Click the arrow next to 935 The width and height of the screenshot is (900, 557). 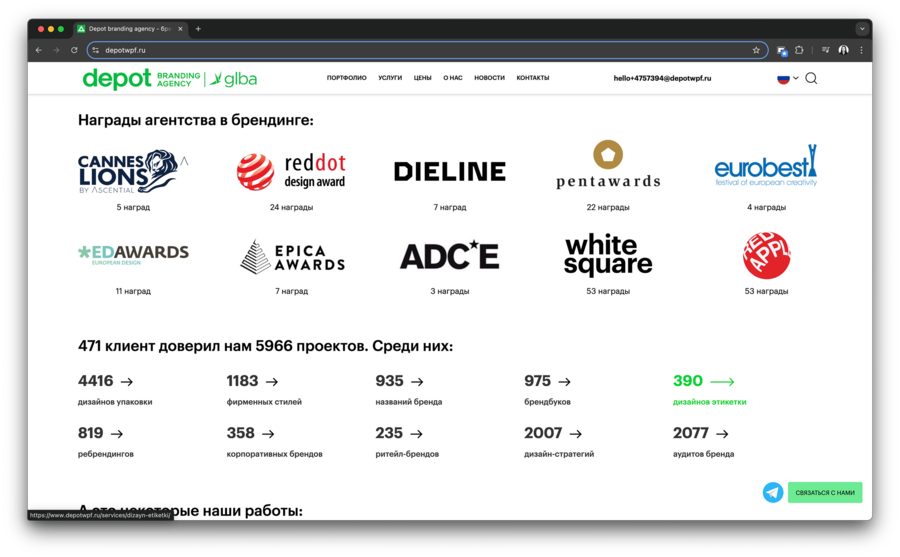click(x=417, y=382)
